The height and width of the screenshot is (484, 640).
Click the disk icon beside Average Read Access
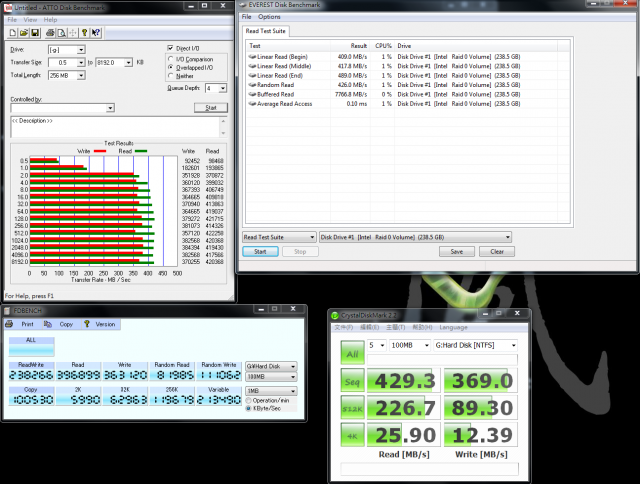click(252, 104)
